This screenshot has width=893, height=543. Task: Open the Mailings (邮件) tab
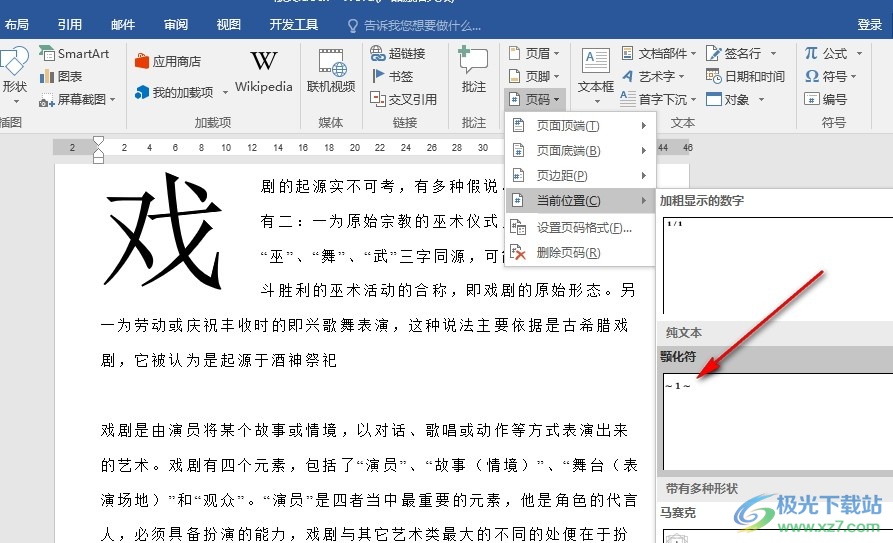point(122,25)
